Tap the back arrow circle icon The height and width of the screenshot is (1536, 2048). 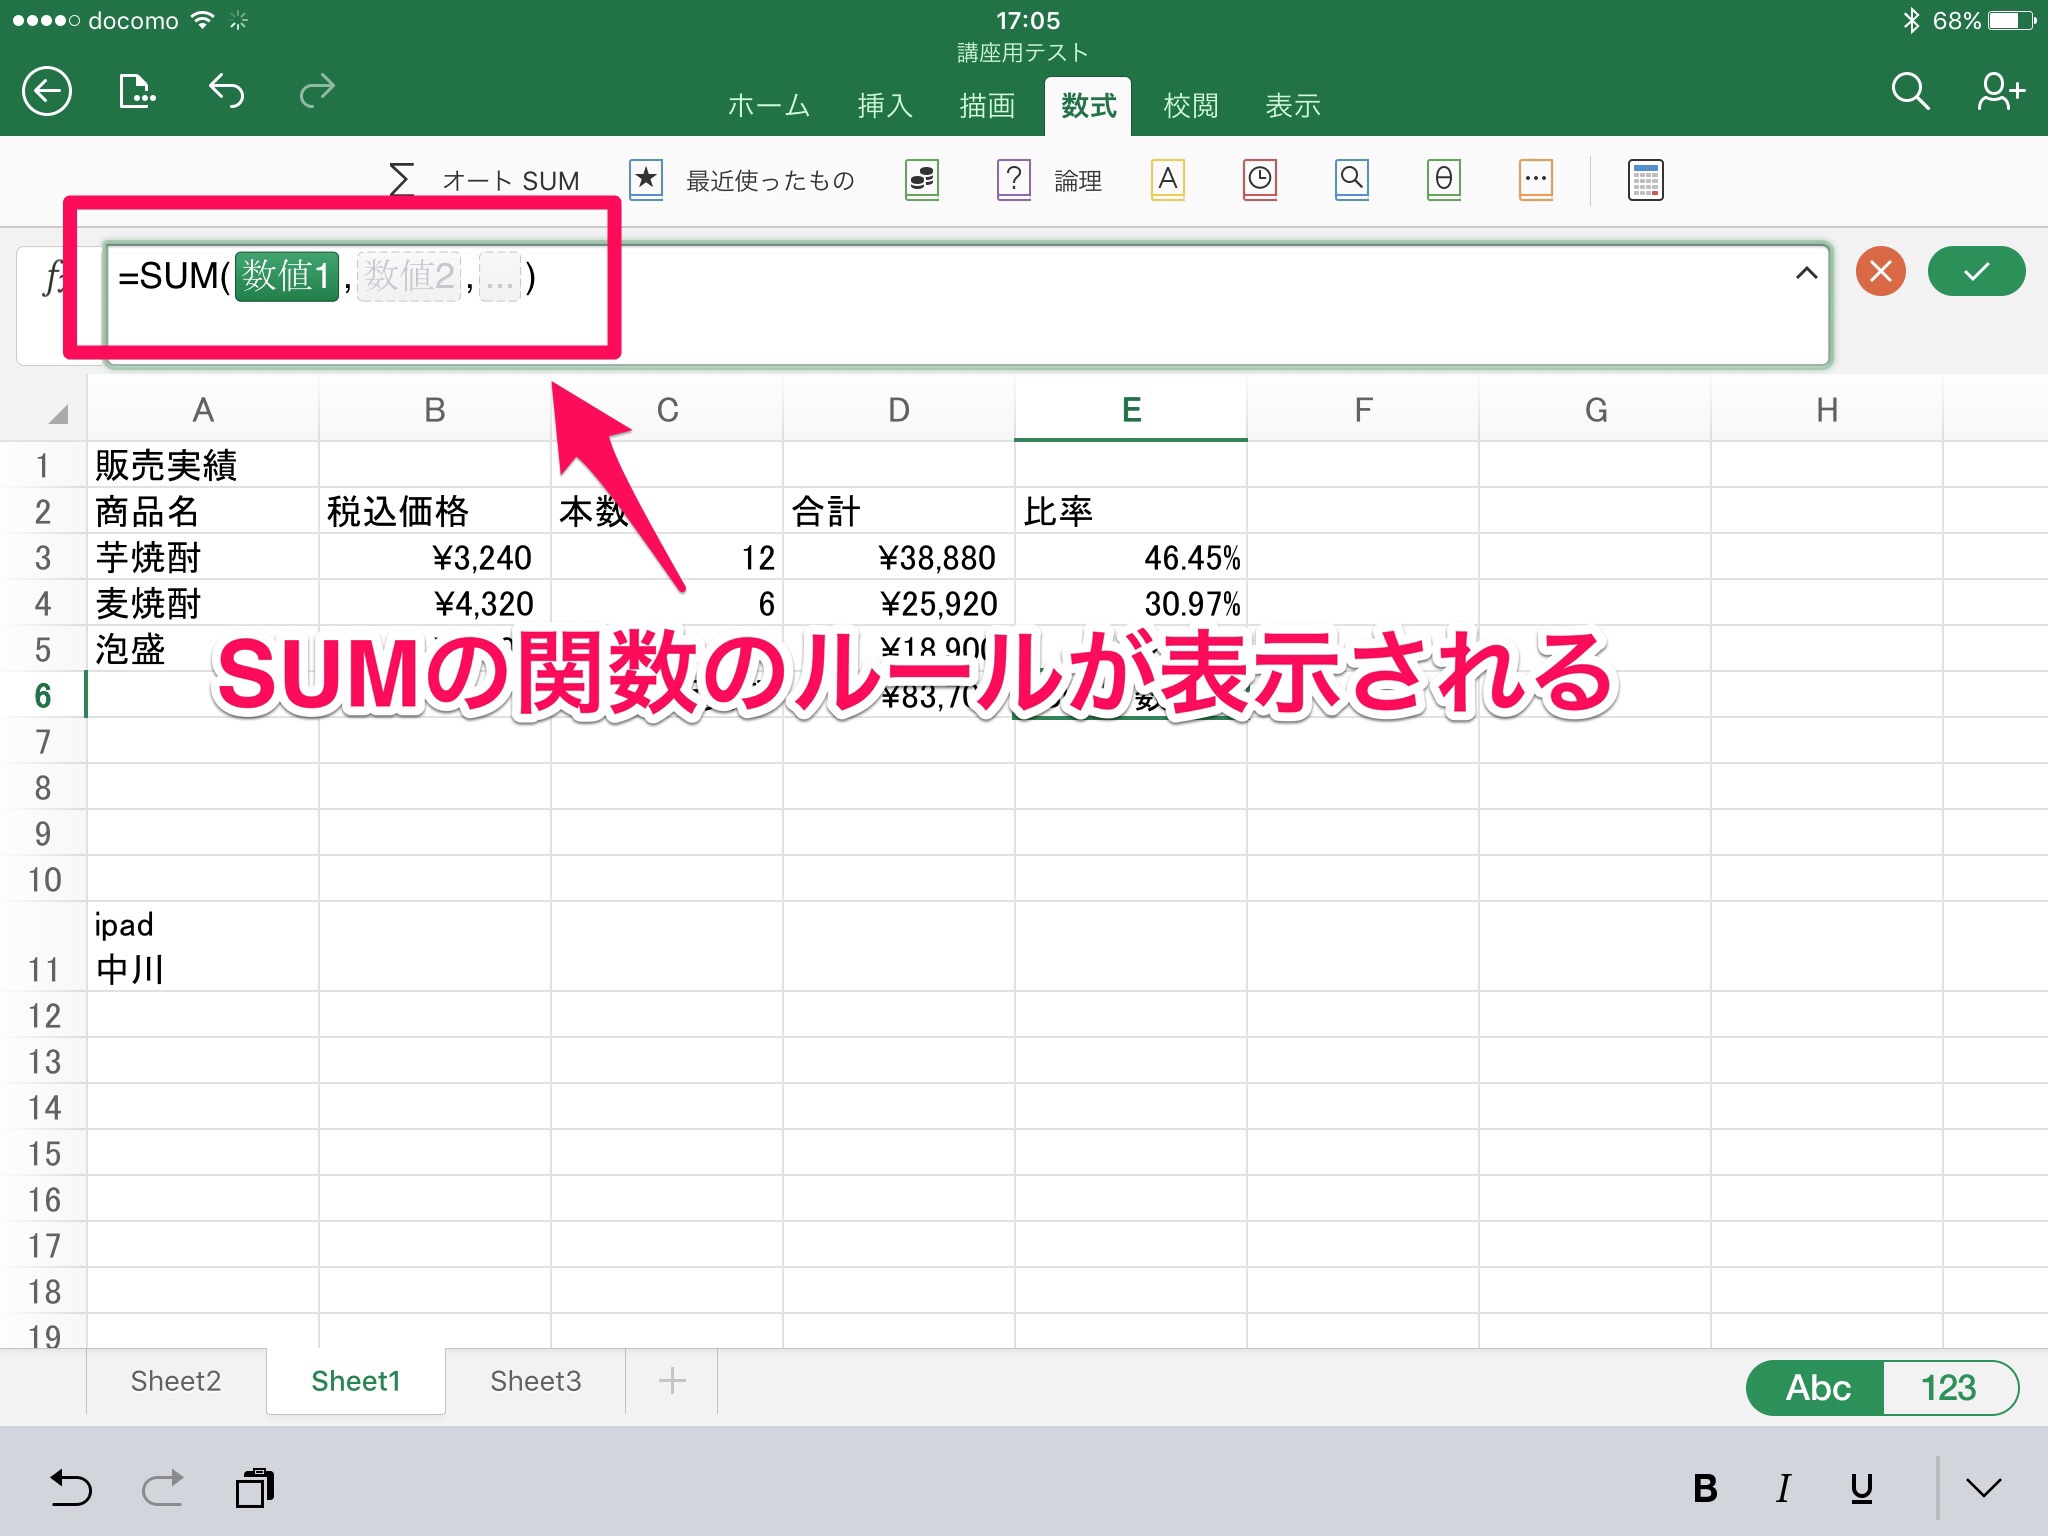point(47,92)
